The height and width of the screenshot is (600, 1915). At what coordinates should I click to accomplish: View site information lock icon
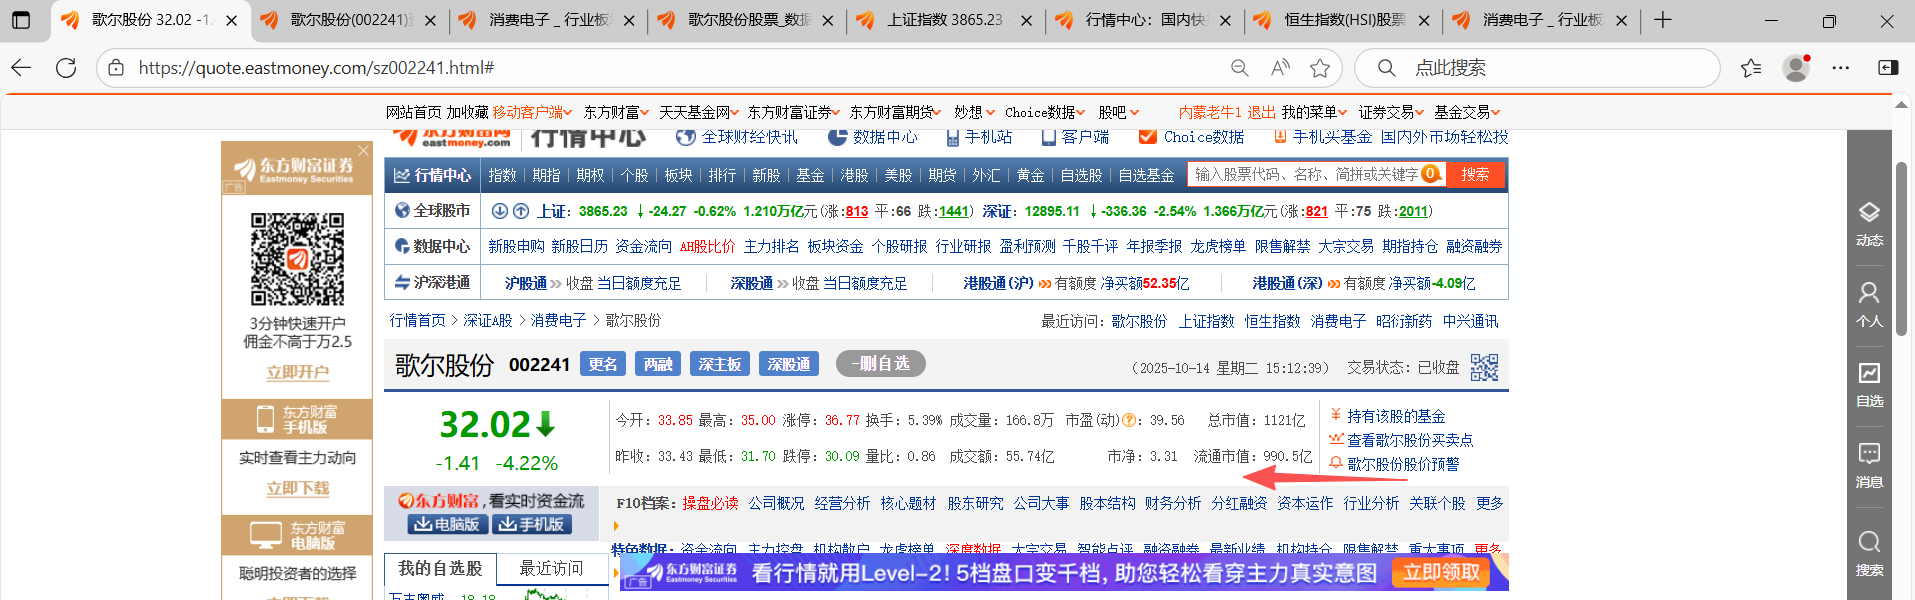[116, 68]
